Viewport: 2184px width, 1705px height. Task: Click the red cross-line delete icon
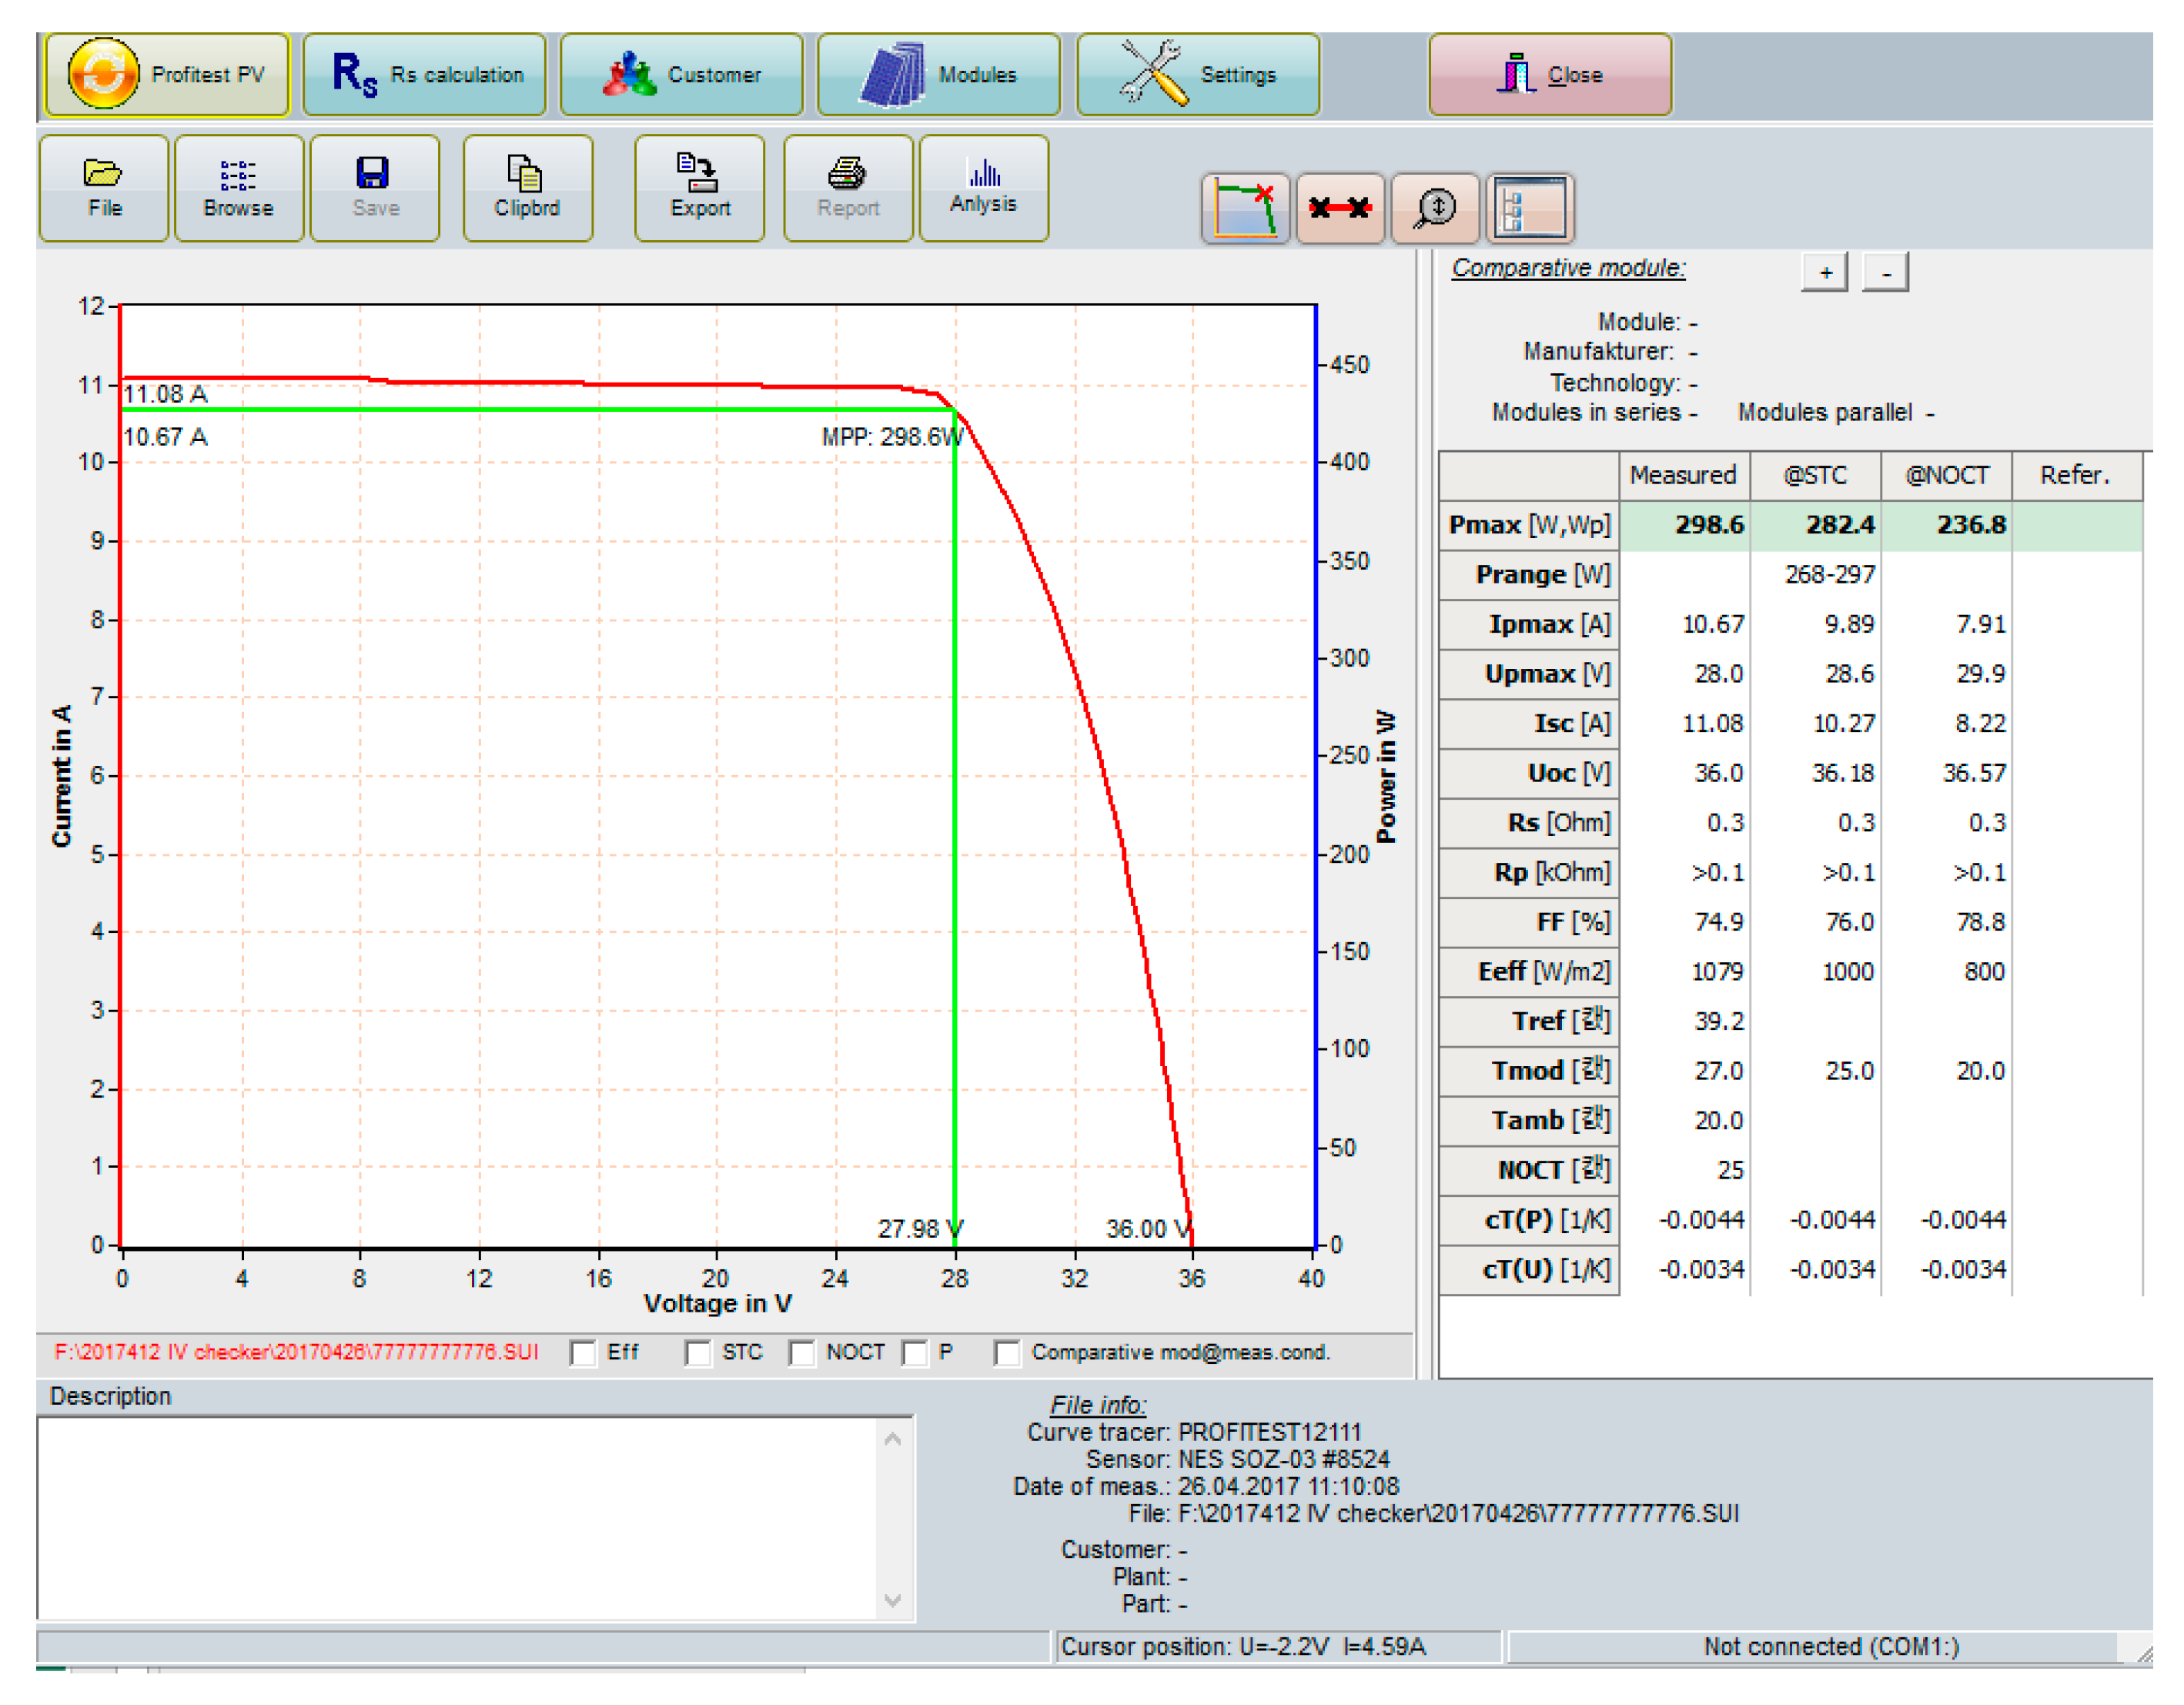[1340, 208]
